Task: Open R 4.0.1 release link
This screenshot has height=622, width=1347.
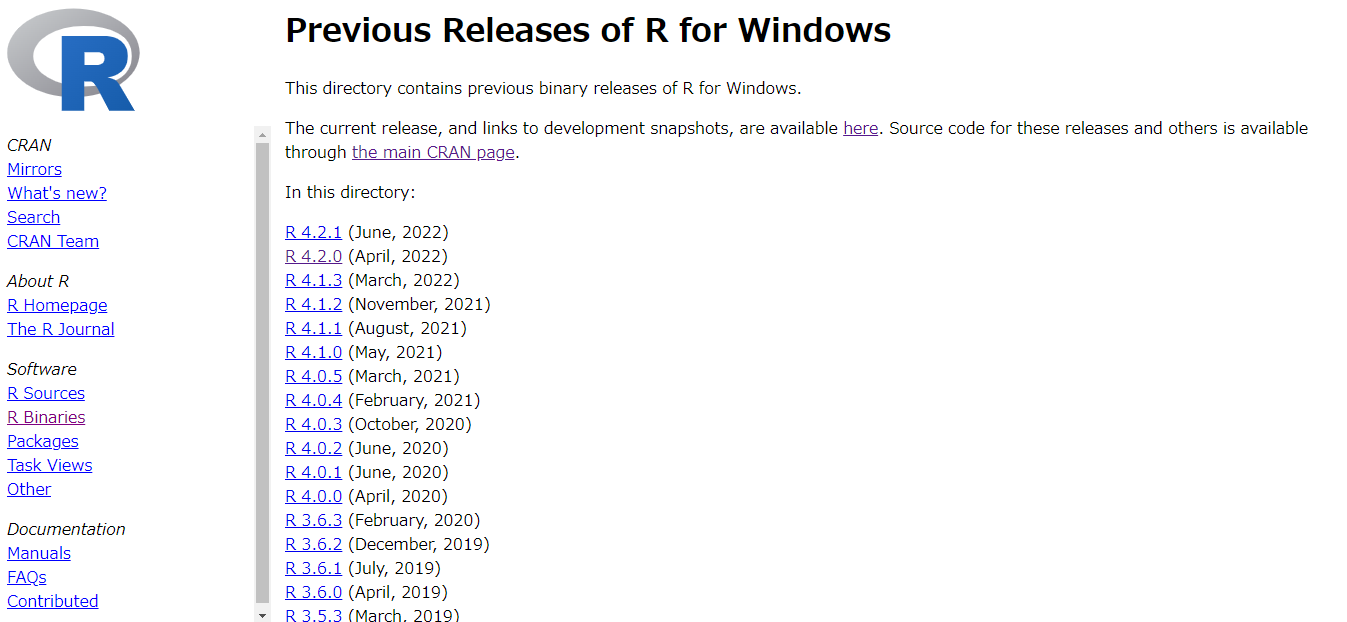Action: click(x=313, y=472)
